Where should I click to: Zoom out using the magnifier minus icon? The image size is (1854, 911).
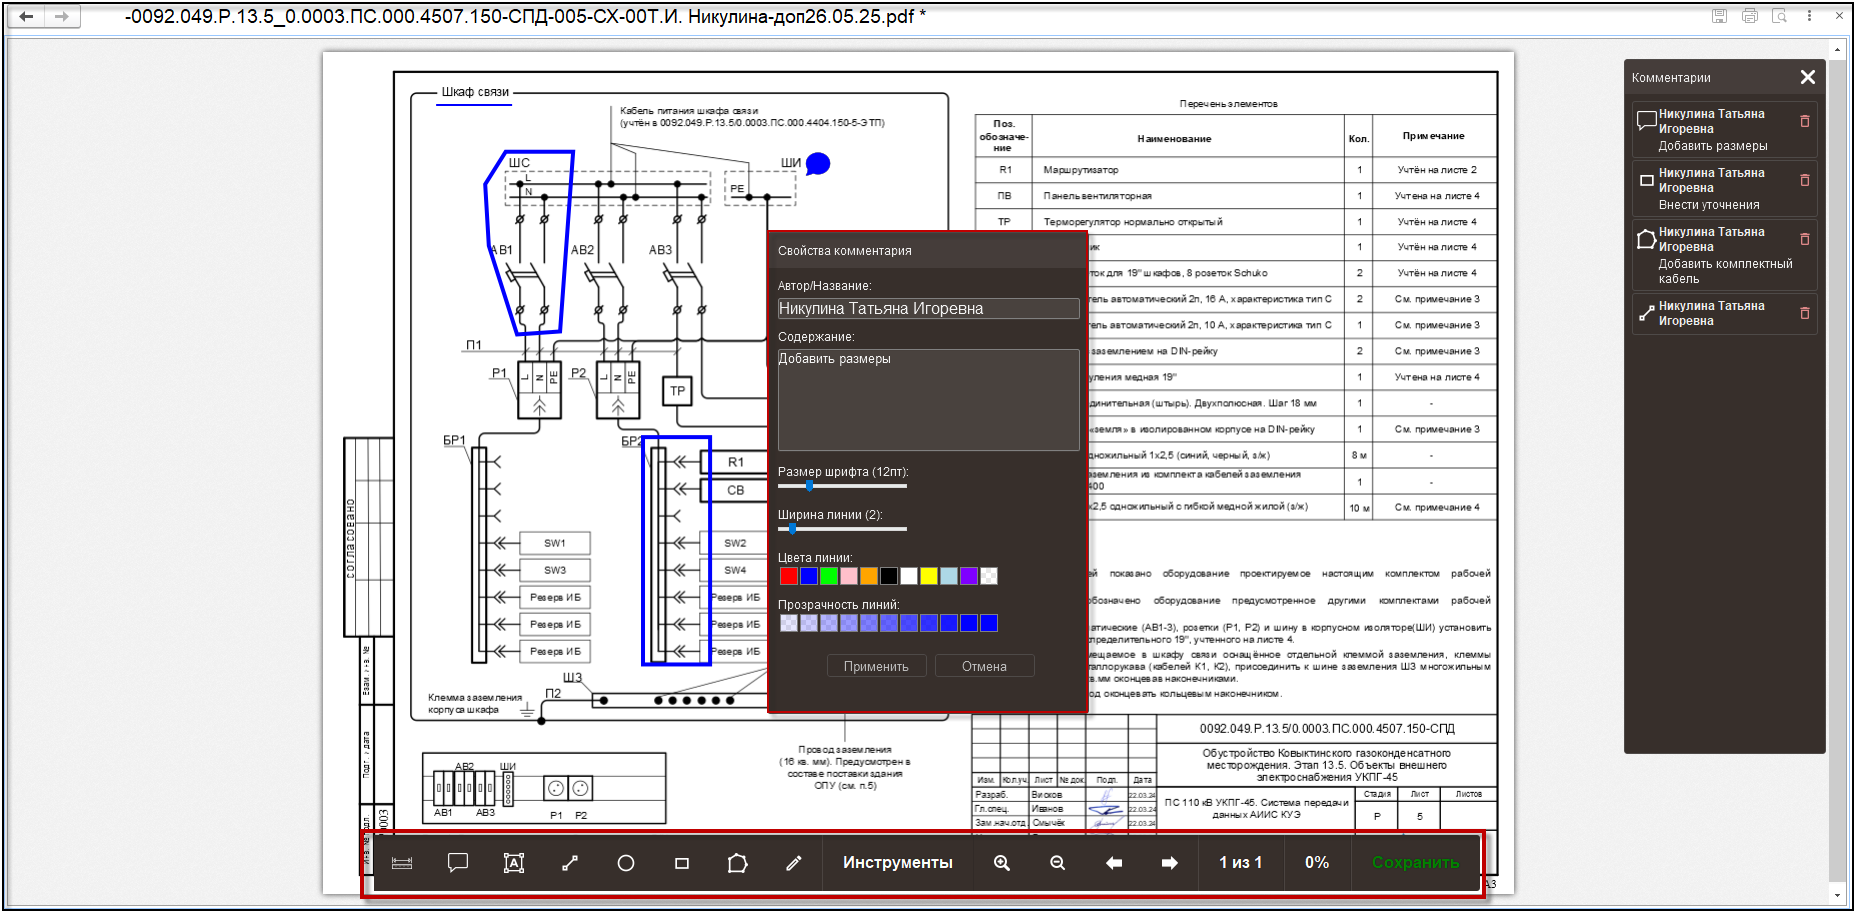point(1058,863)
